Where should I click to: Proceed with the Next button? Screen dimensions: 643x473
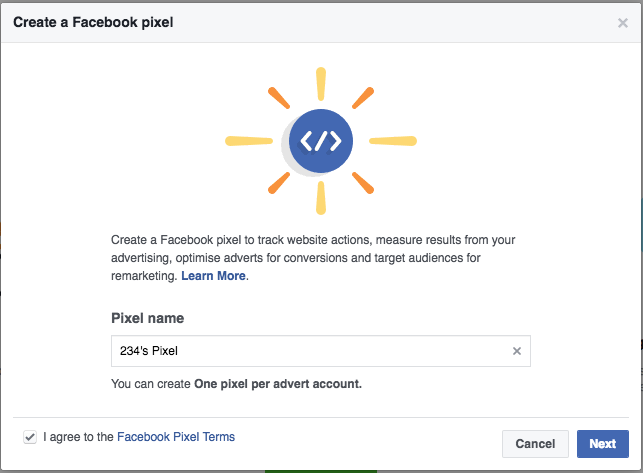[x=603, y=443]
